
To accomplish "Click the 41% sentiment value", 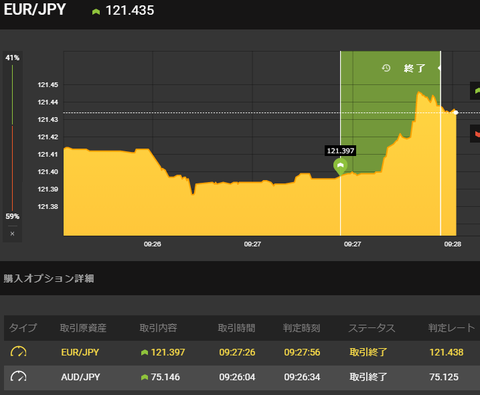I will [x=12, y=58].
